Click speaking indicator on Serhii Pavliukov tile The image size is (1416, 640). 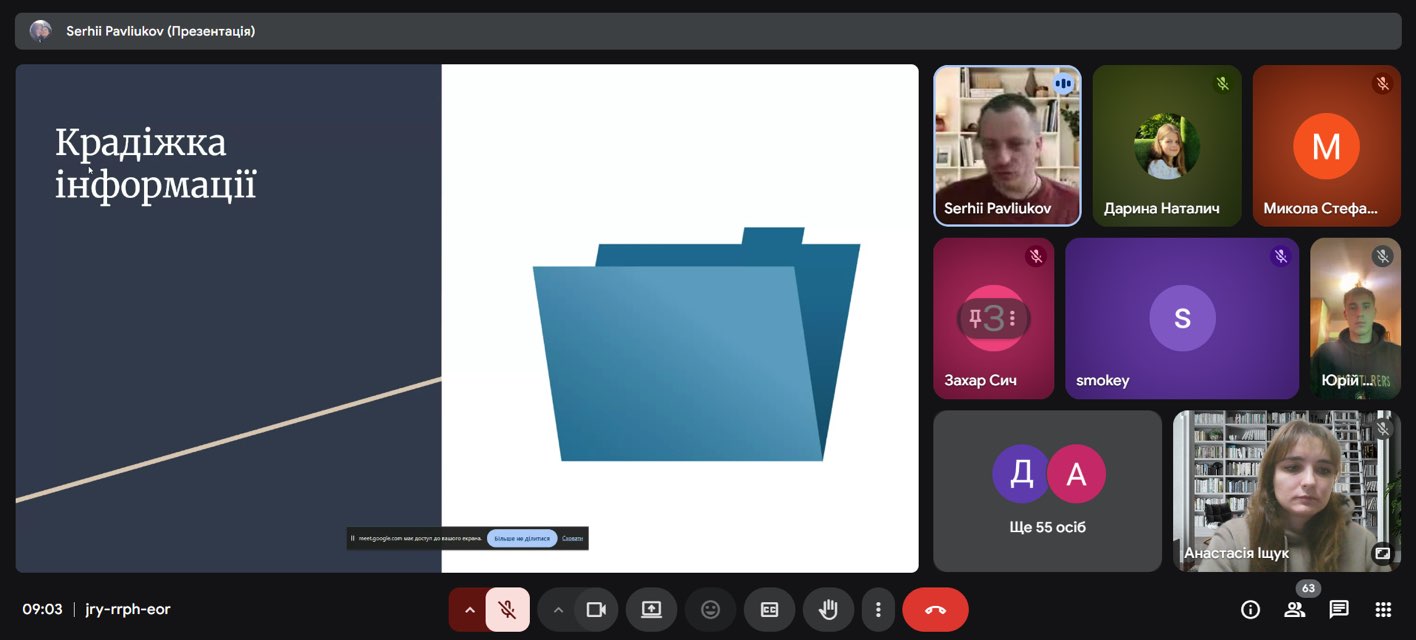click(x=1062, y=84)
